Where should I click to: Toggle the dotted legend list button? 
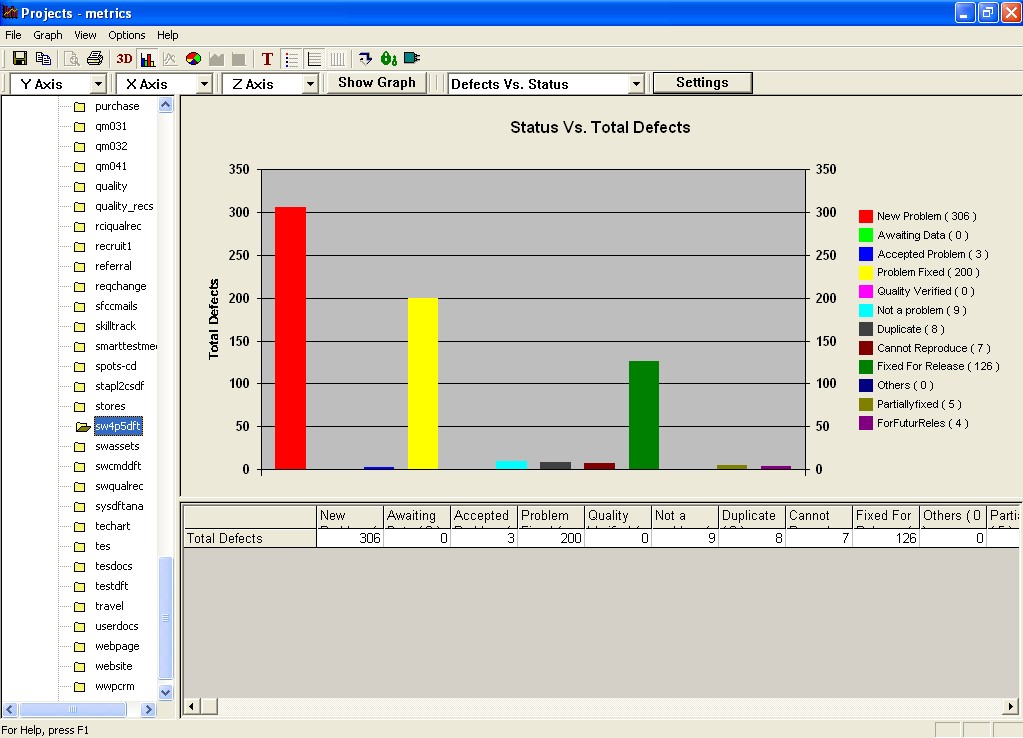(291, 59)
